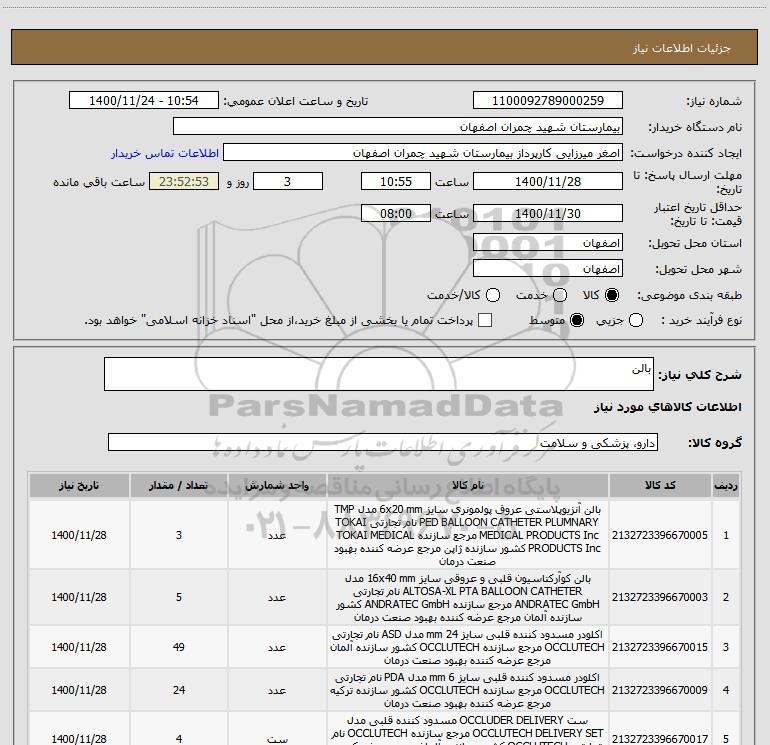Click the buyer name field بیمارستان شهید چمران اصفهان
The image size is (770, 745).
coord(398,127)
